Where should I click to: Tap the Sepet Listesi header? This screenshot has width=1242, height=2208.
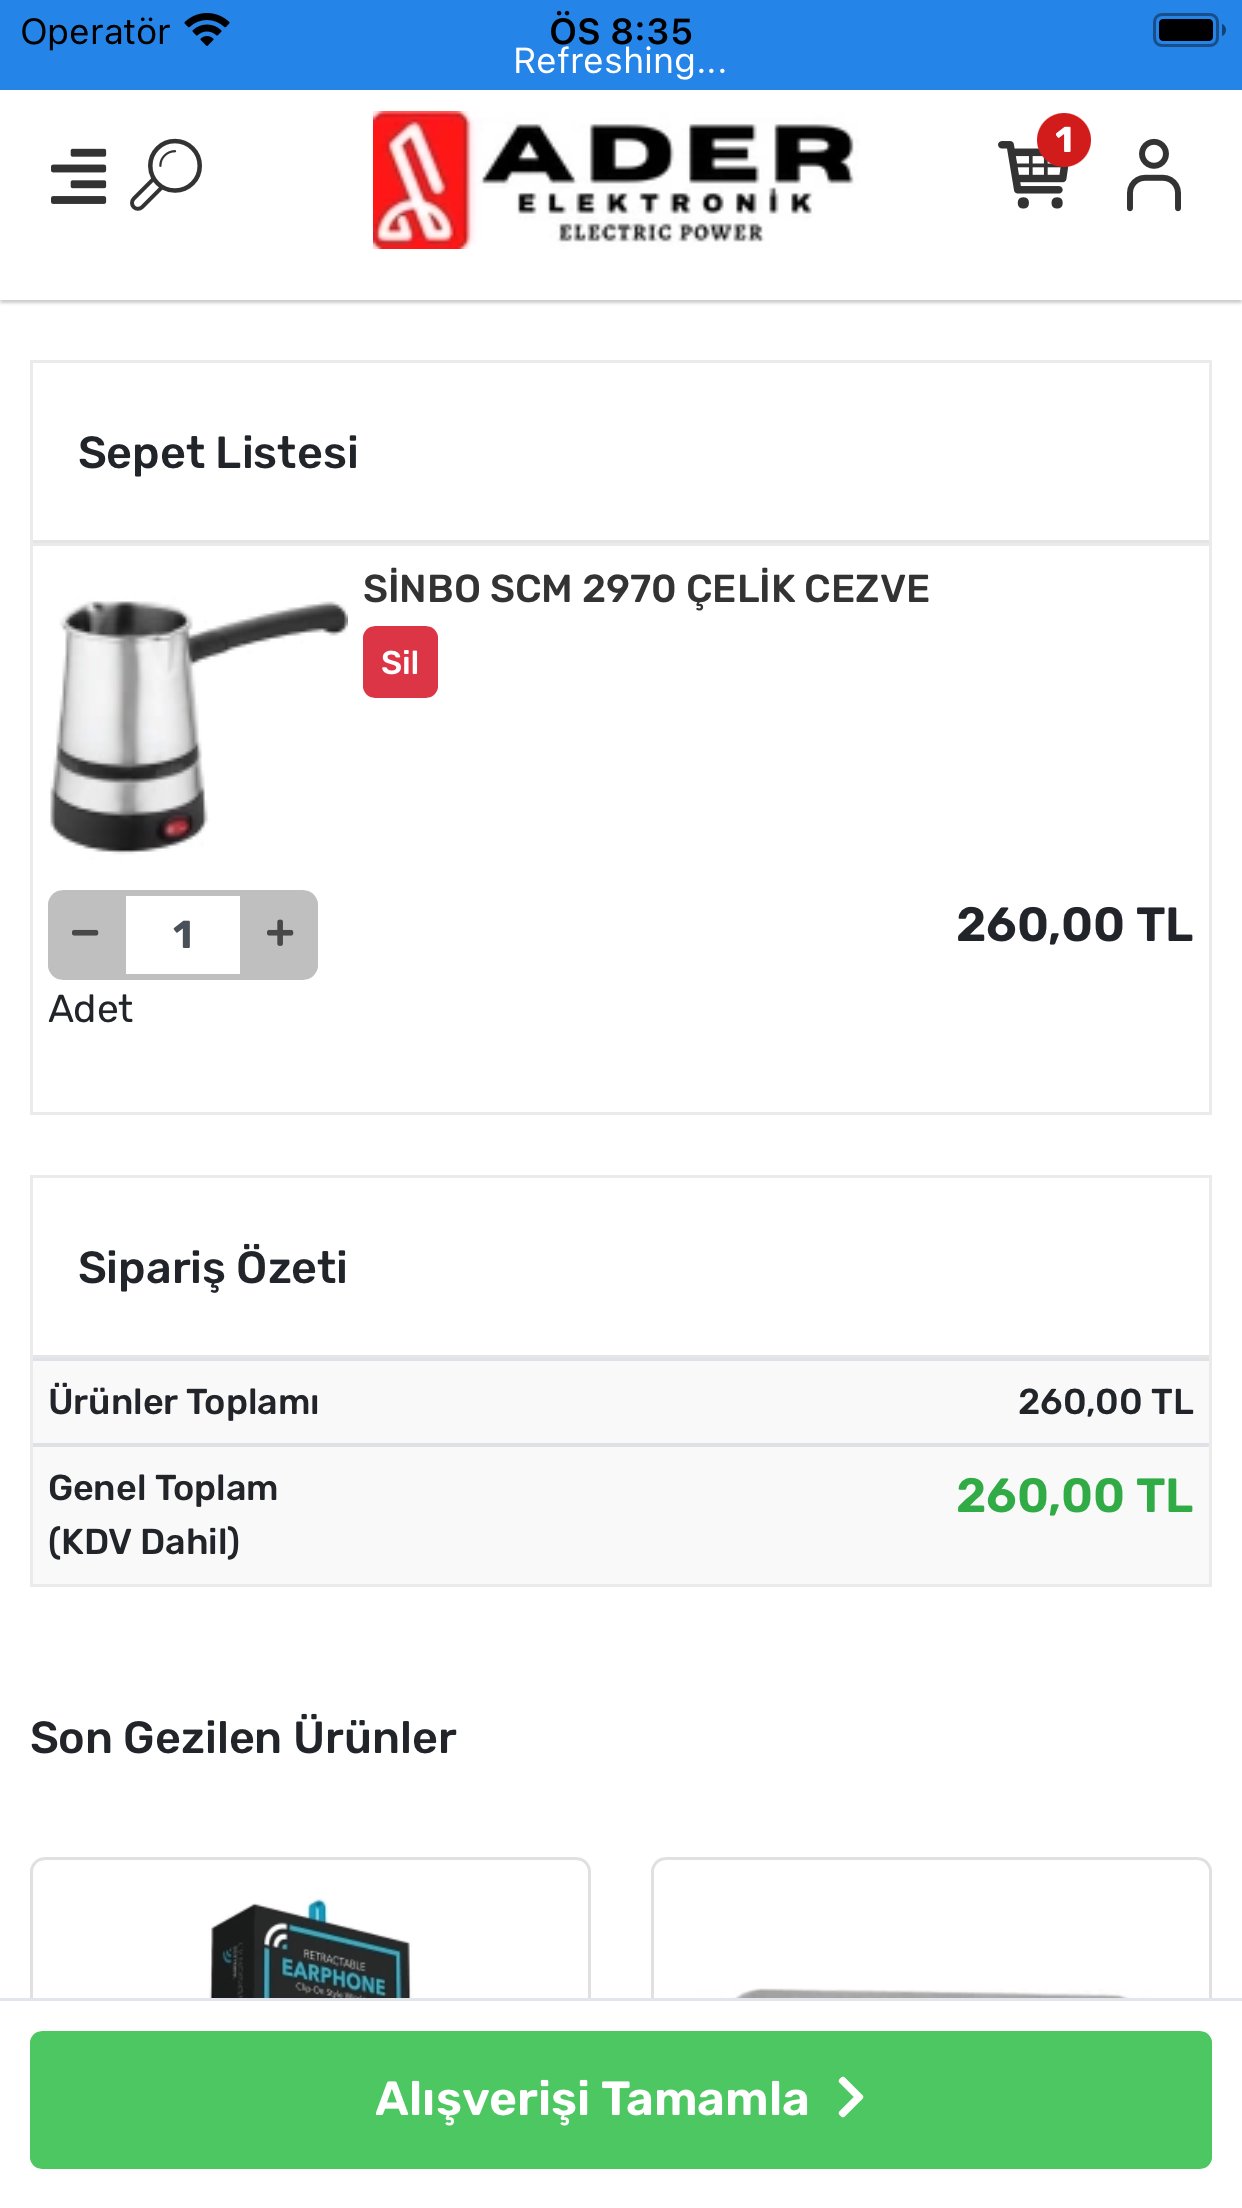pos(218,453)
